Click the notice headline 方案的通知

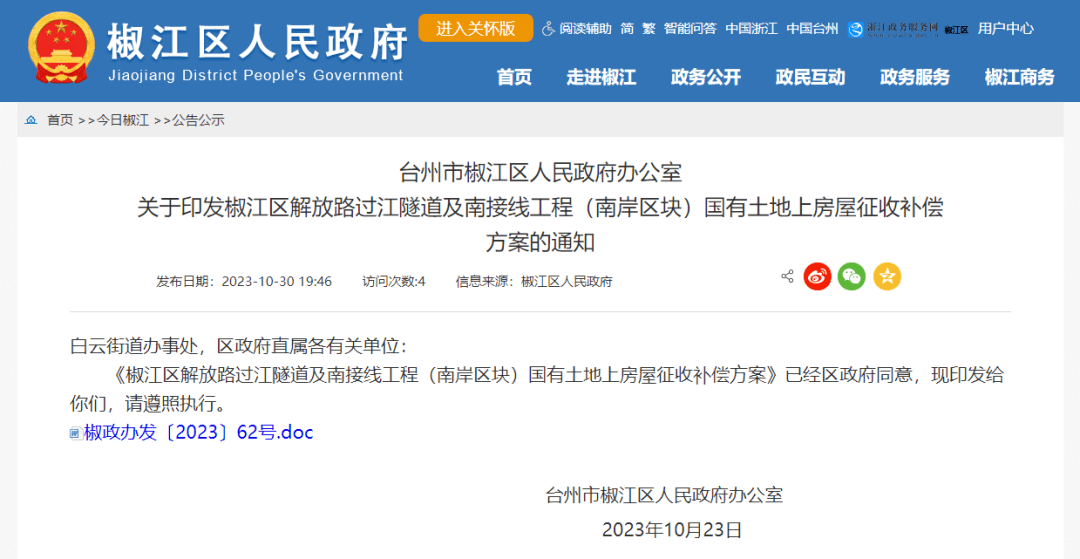click(540, 242)
